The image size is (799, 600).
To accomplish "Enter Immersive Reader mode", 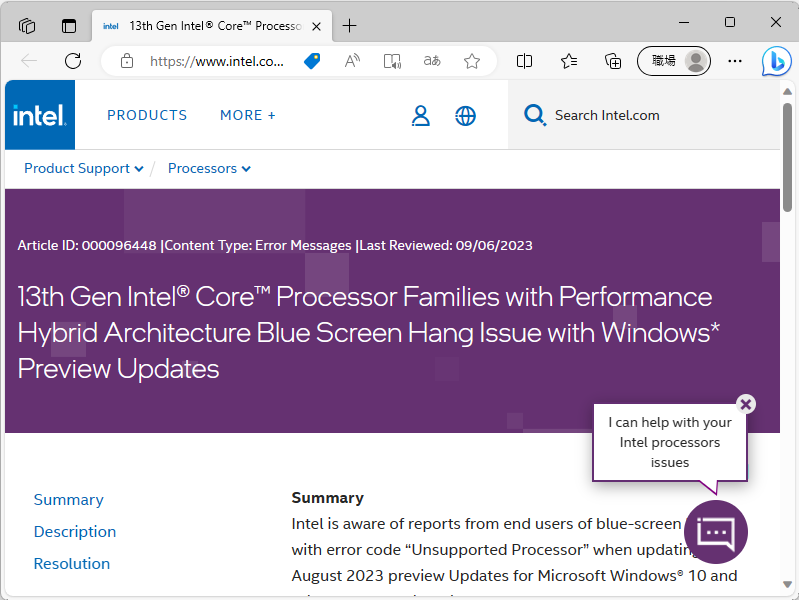I will pos(392,61).
